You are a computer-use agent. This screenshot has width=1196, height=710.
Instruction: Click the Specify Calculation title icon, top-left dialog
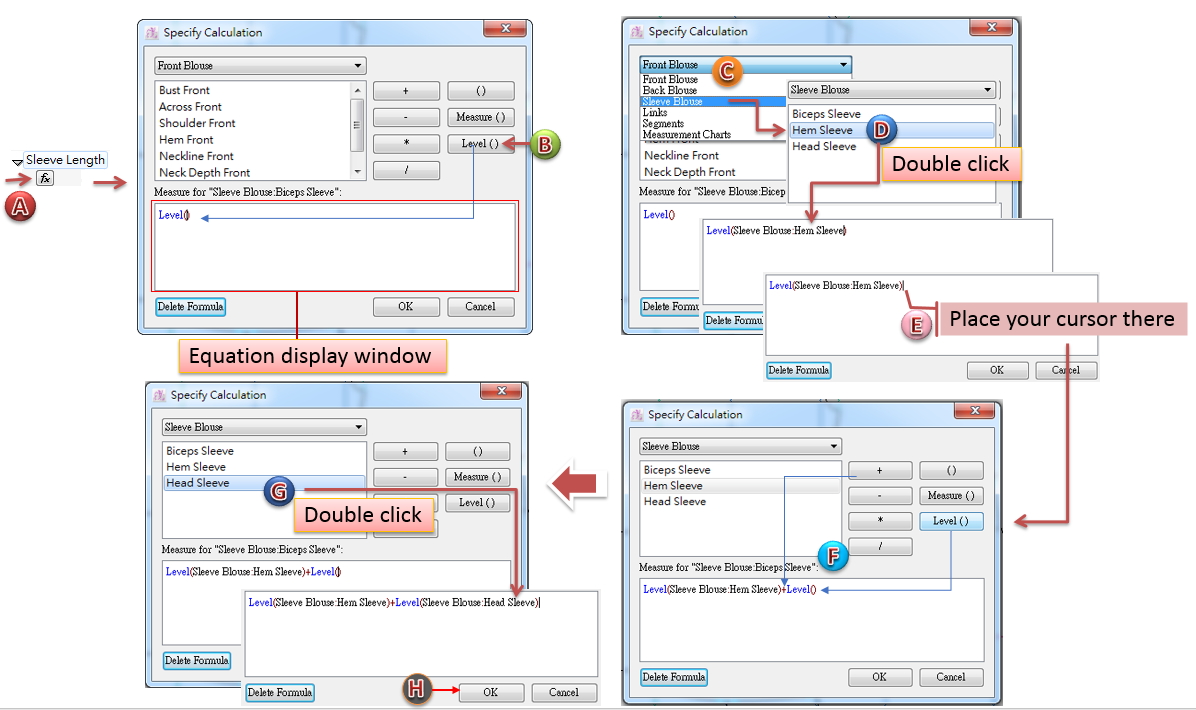pyautogui.click(x=152, y=32)
